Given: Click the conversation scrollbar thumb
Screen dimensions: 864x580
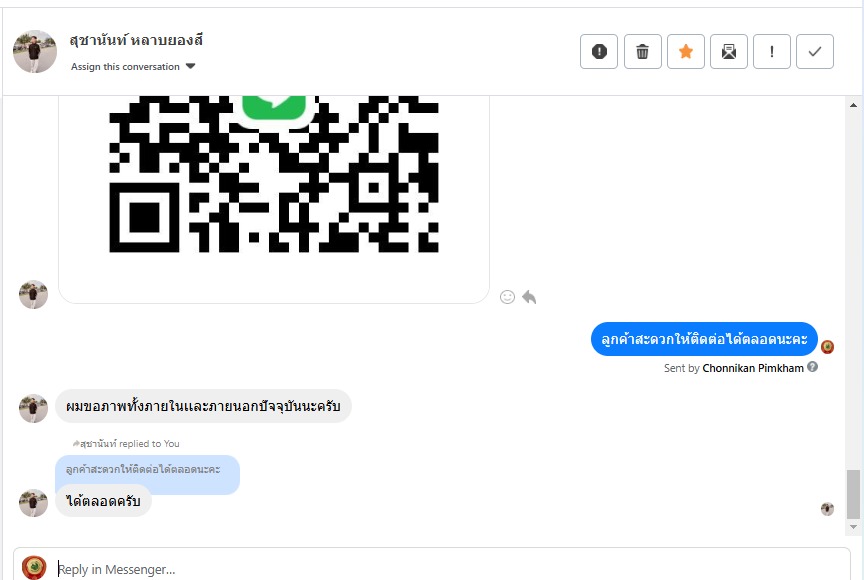Looking at the screenshot, I should 853,494.
